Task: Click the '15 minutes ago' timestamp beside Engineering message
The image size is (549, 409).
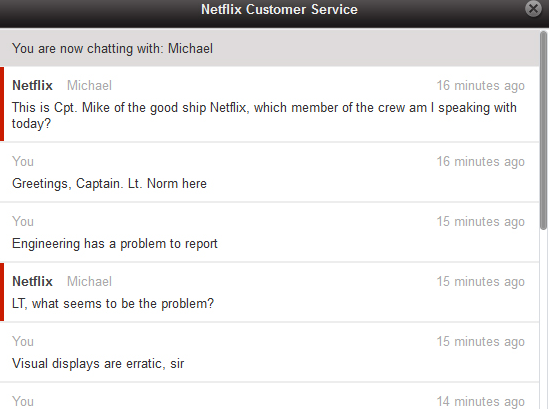Action: point(480,222)
